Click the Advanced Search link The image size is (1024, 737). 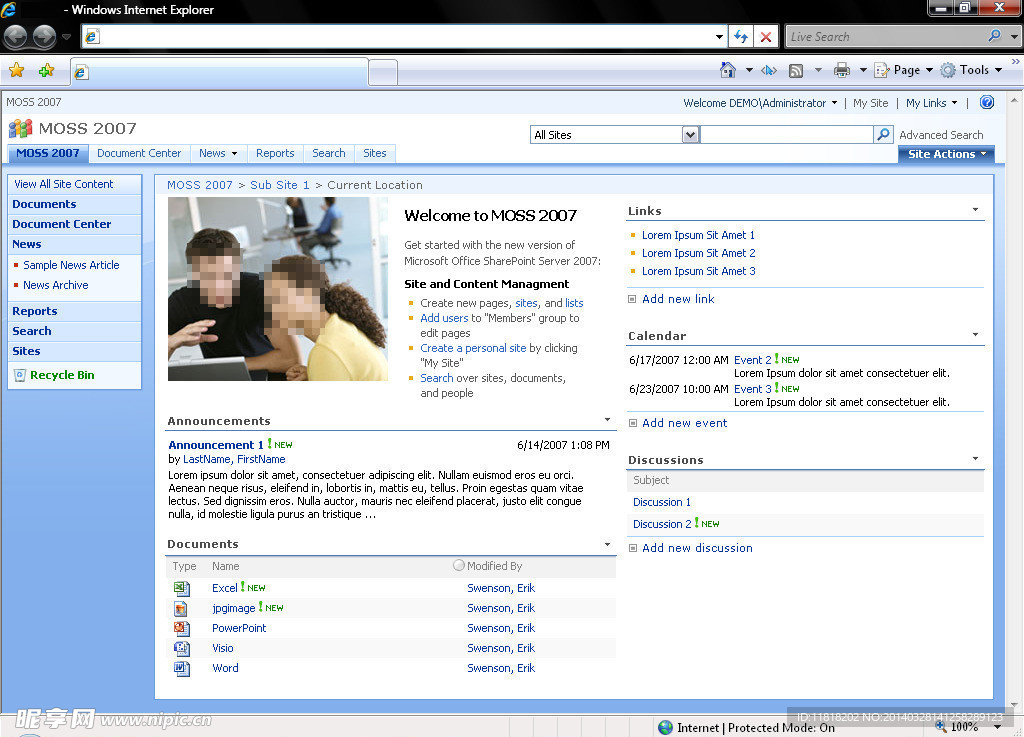[x=941, y=134]
